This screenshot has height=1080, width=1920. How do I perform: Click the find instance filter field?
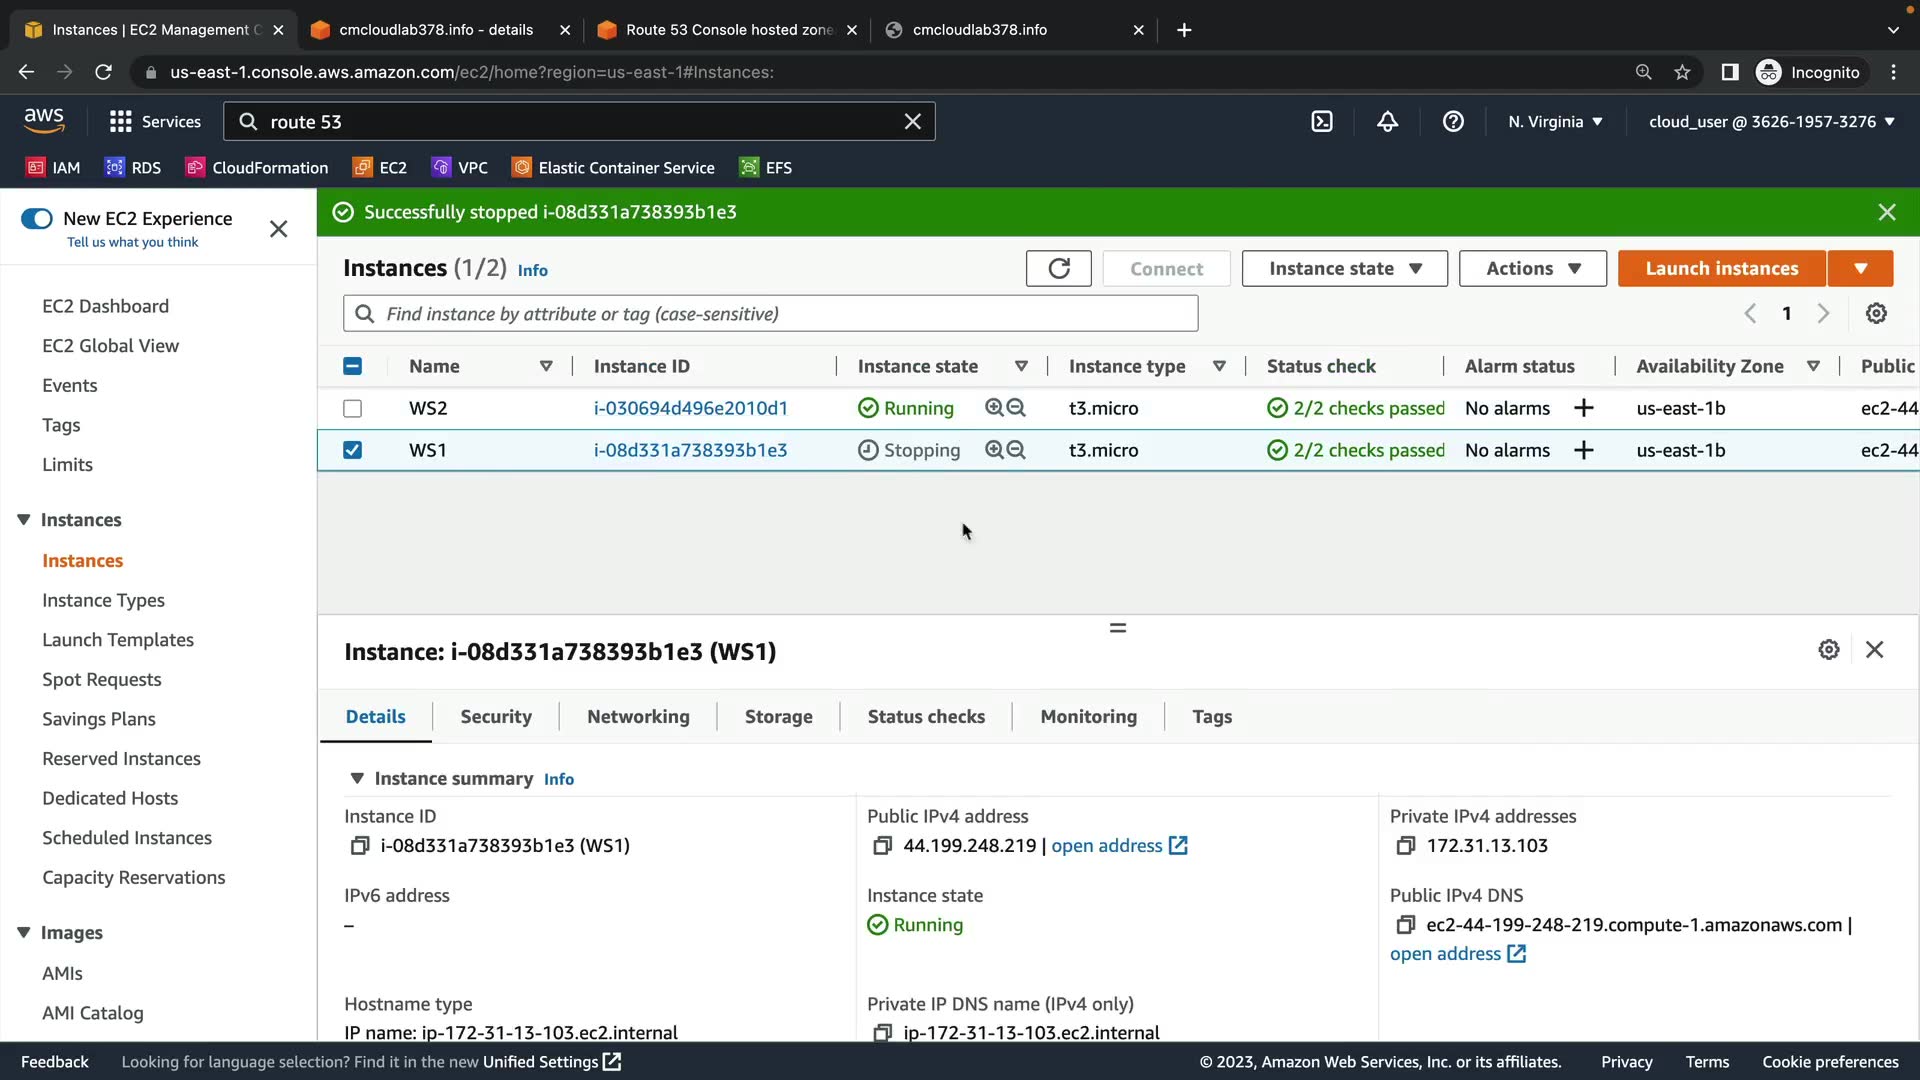tap(770, 314)
